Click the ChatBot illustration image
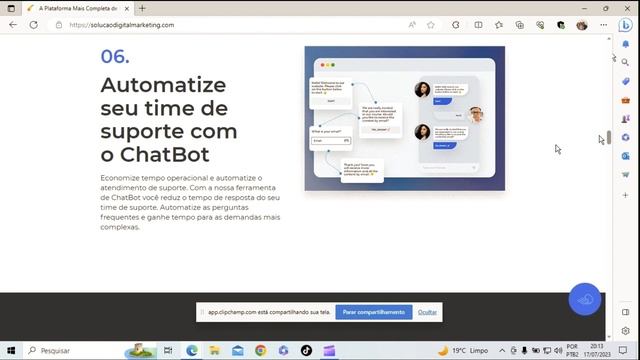The width and height of the screenshot is (640, 360). click(404, 118)
